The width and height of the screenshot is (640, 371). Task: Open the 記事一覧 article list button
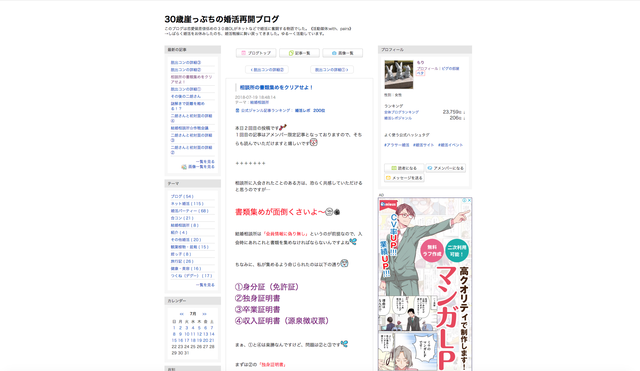point(299,53)
